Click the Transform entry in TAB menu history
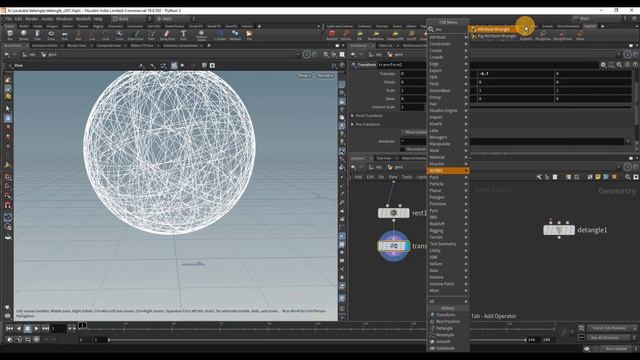 [x=445, y=315]
